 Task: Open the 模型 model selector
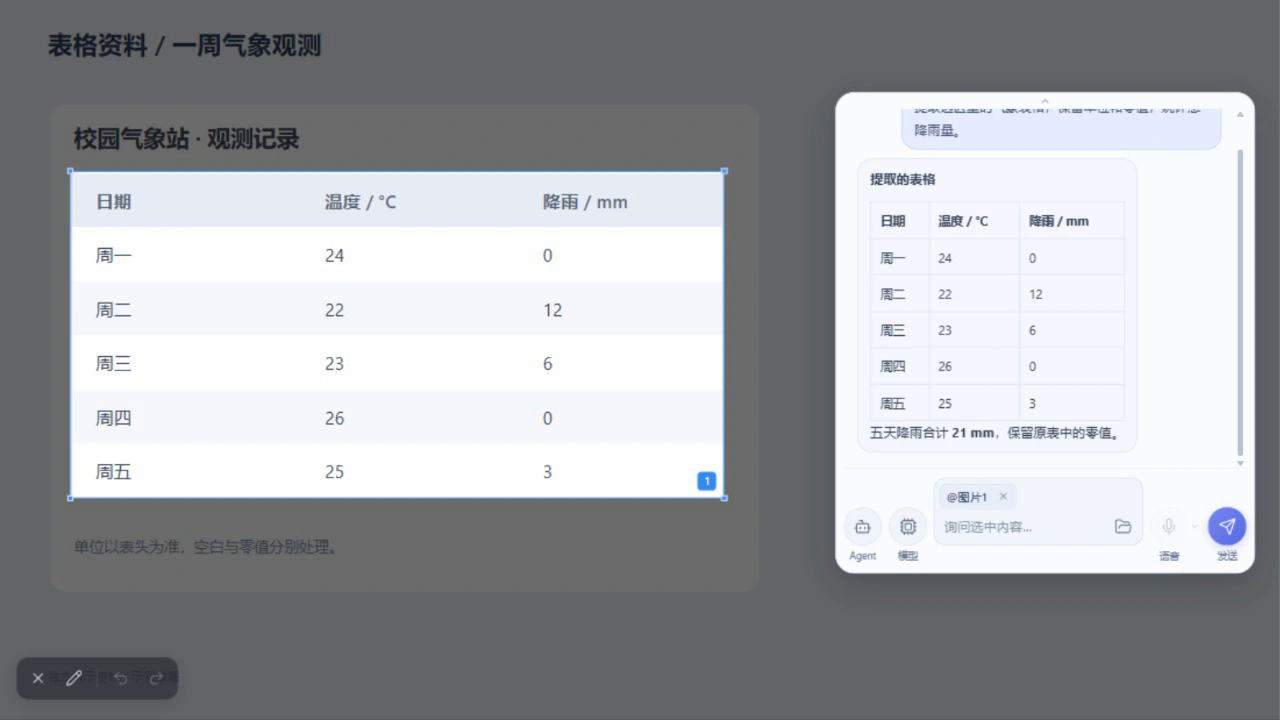point(908,527)
